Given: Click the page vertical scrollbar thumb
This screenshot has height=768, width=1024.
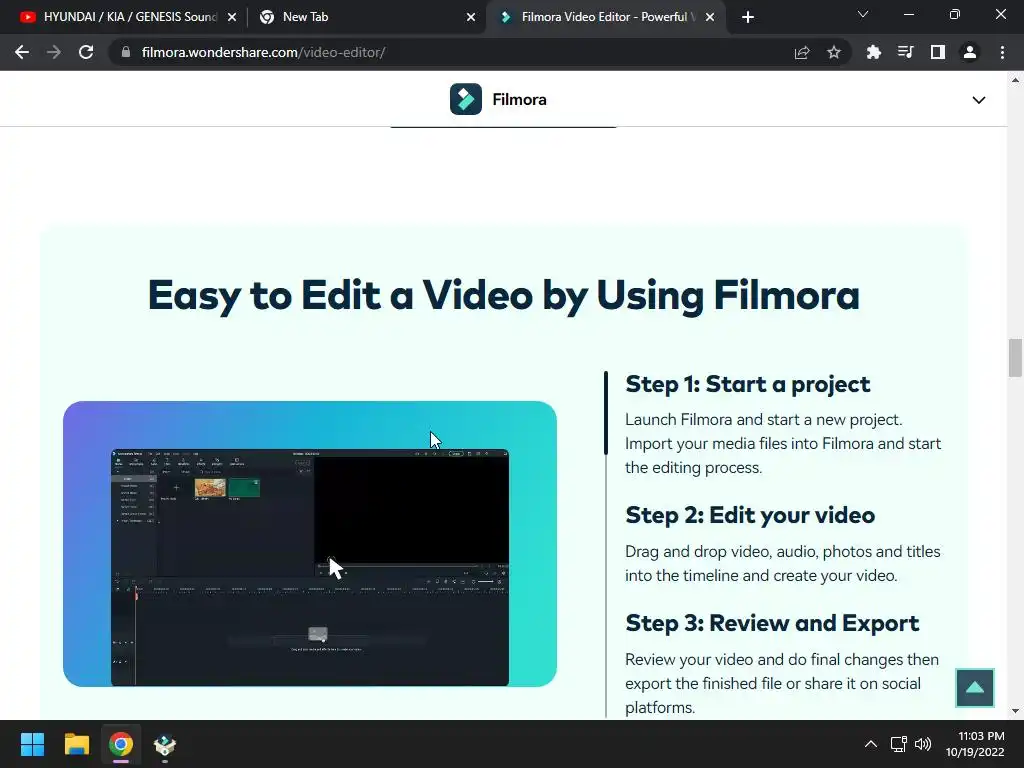Looking at the screenshot, I should 1015,358.
